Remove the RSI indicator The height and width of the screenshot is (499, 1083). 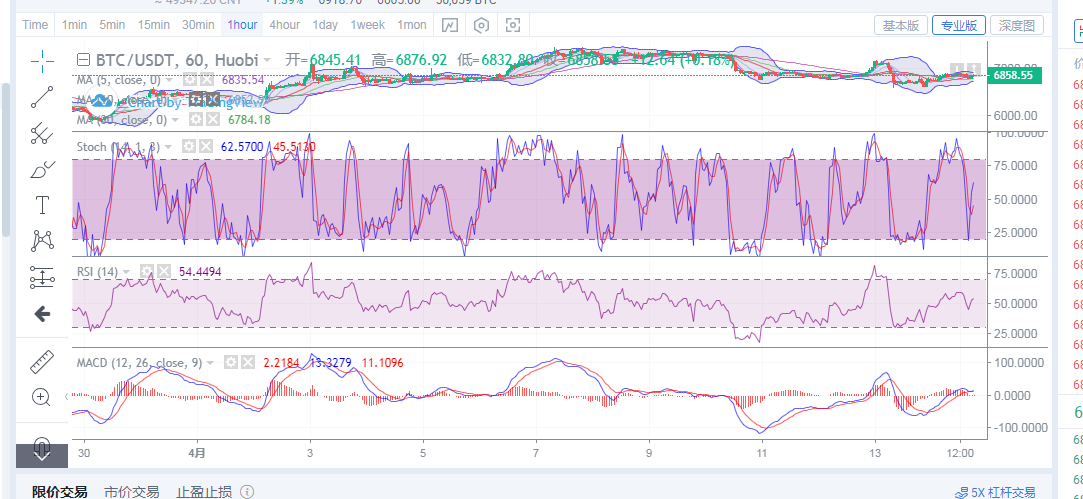click(x=163, y=272)
